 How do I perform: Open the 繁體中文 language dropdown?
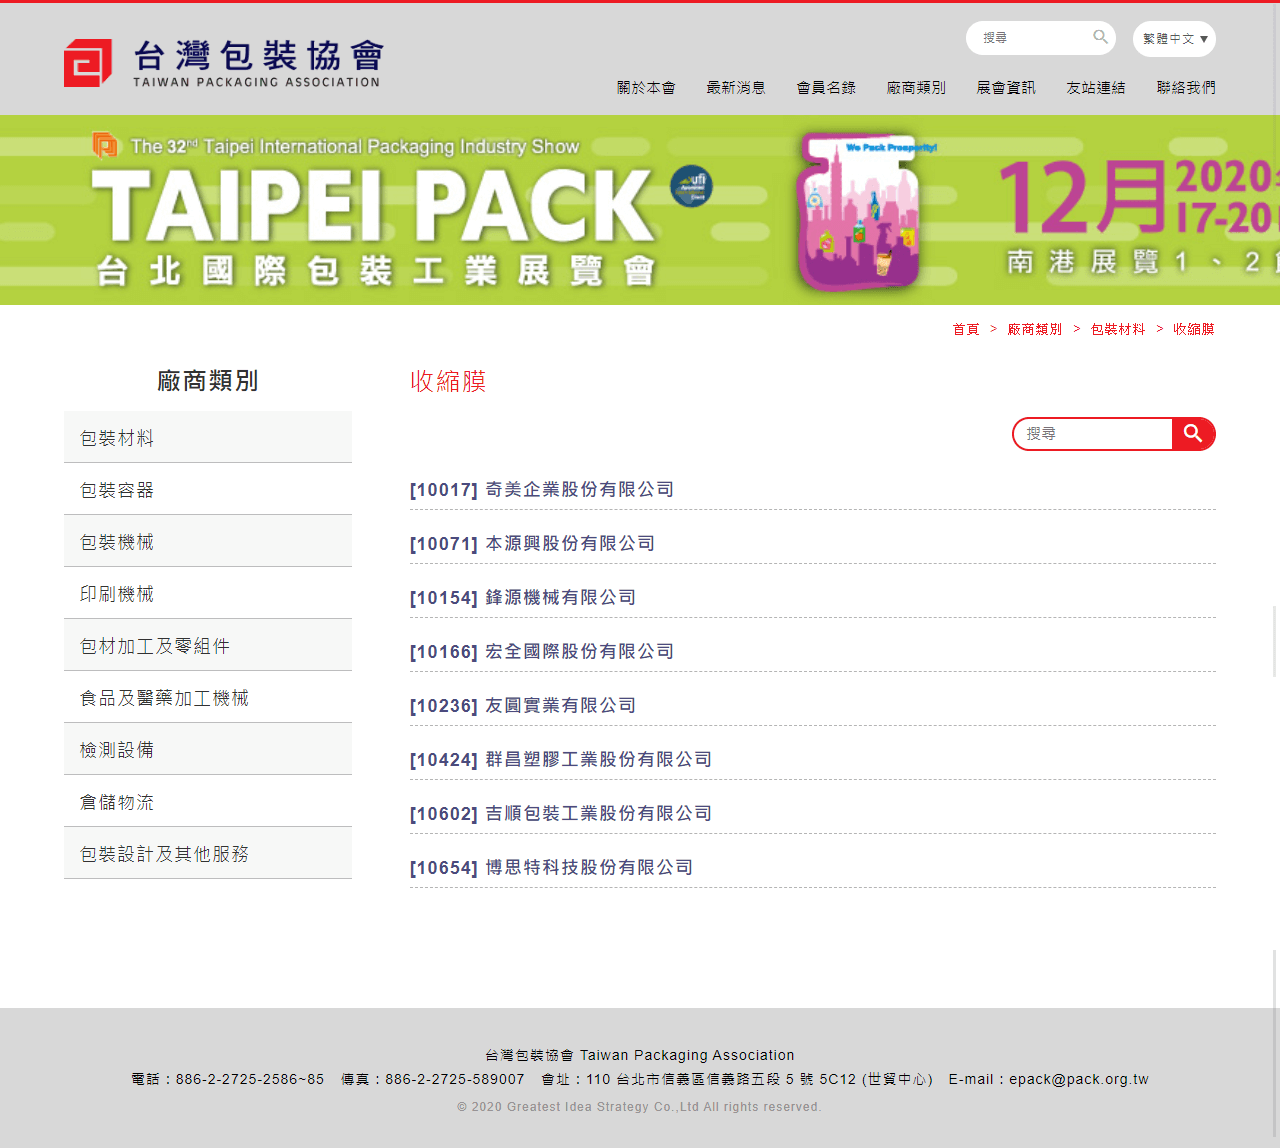click(1174, 39)
